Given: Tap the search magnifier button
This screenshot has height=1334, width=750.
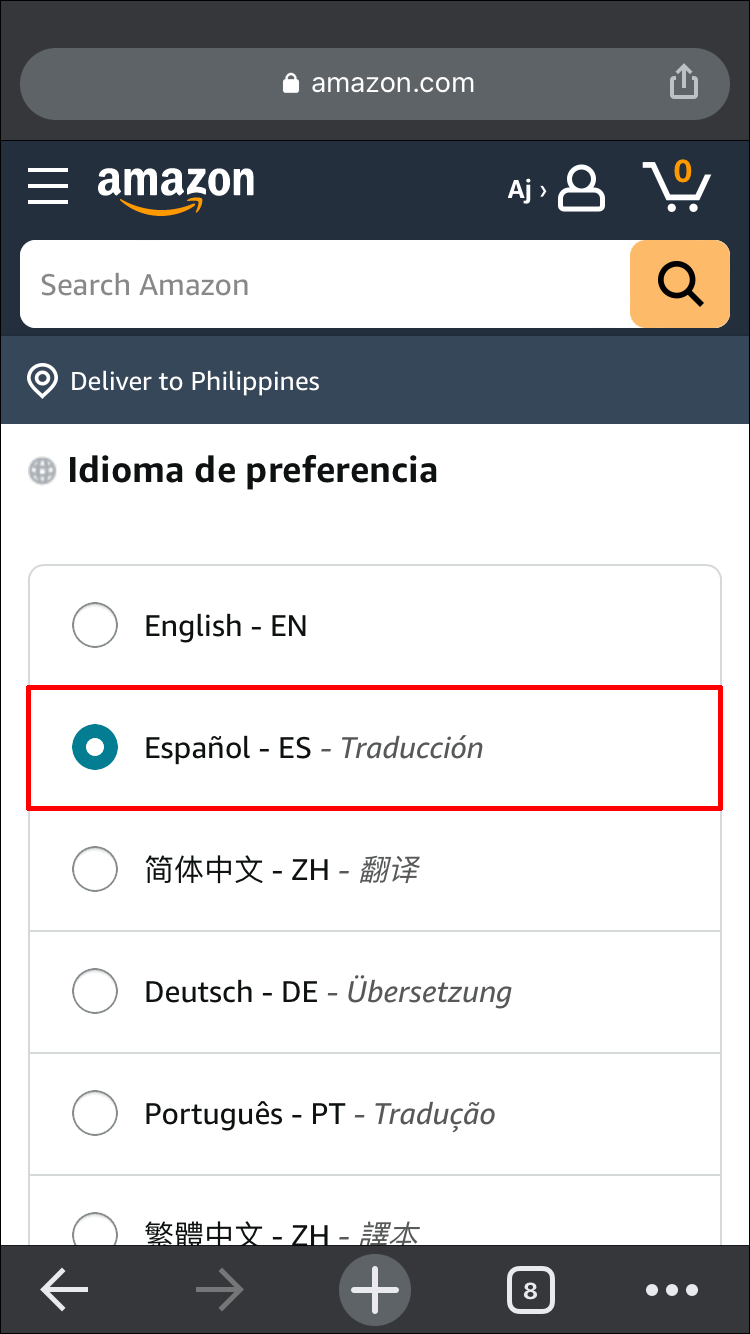Looking at the screenshot, I should click(x=679, y=284).
